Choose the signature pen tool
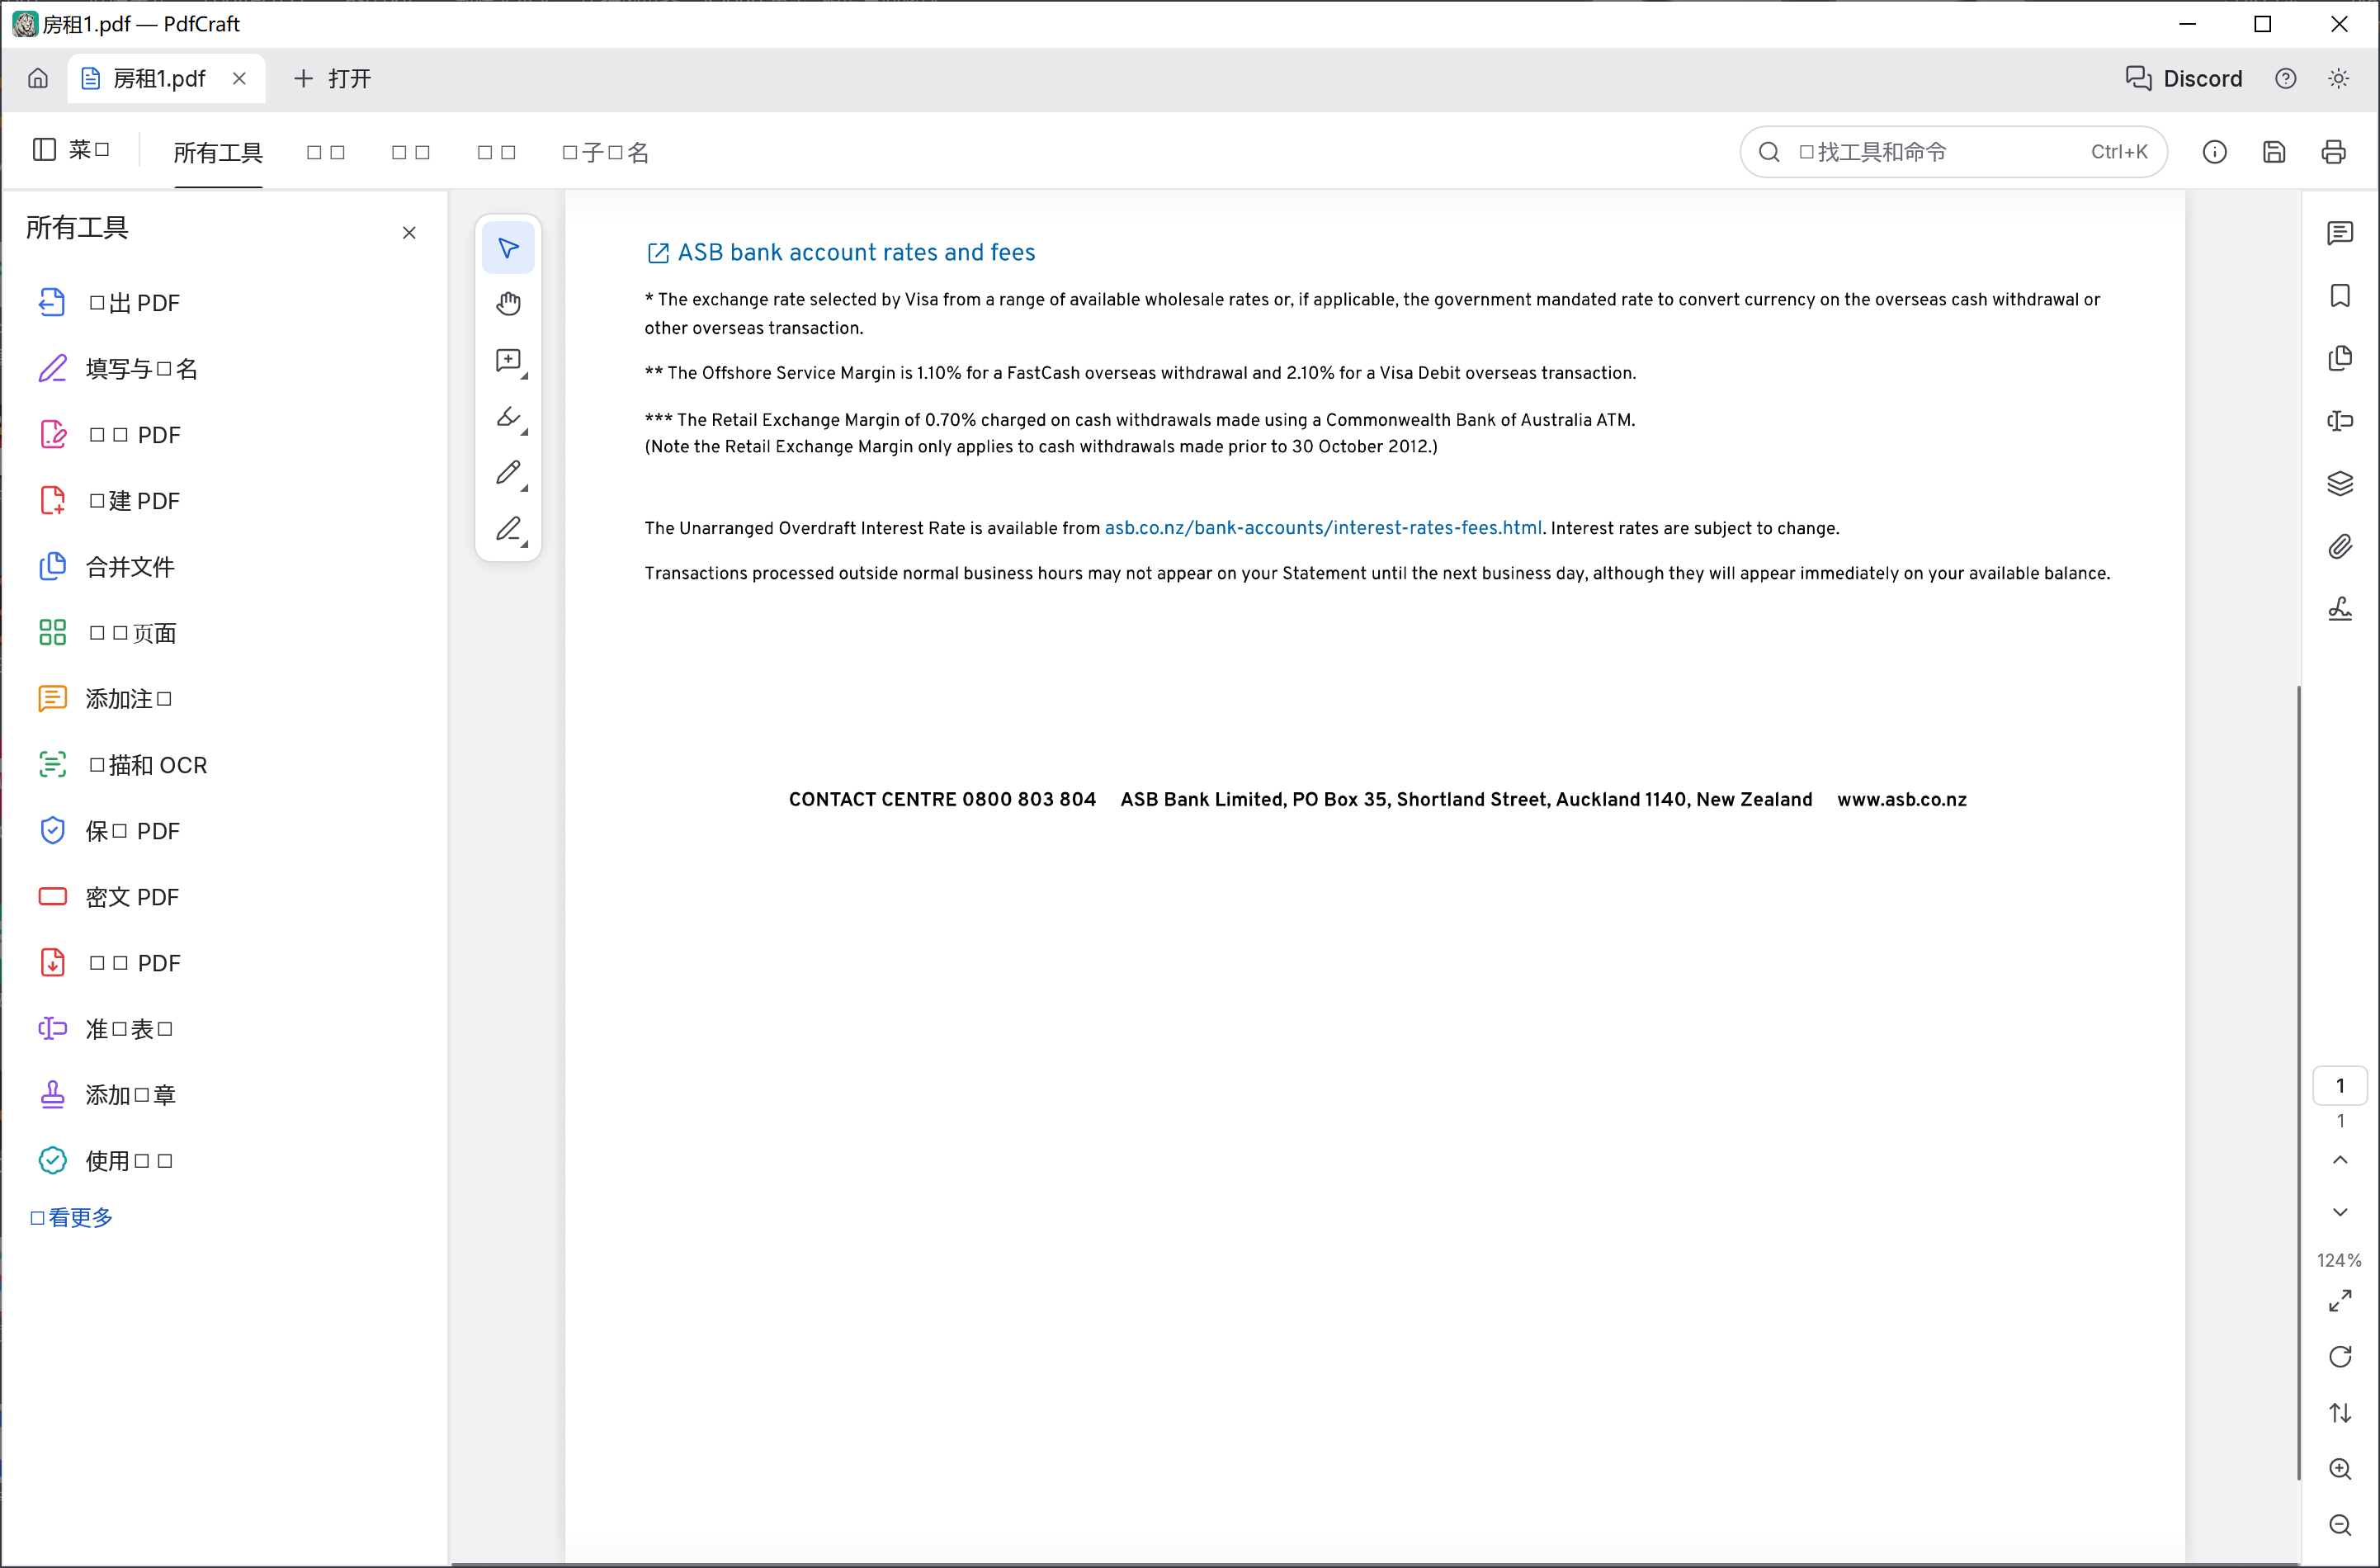Viewport: 2380px width, 1568px height. point(508,529)
